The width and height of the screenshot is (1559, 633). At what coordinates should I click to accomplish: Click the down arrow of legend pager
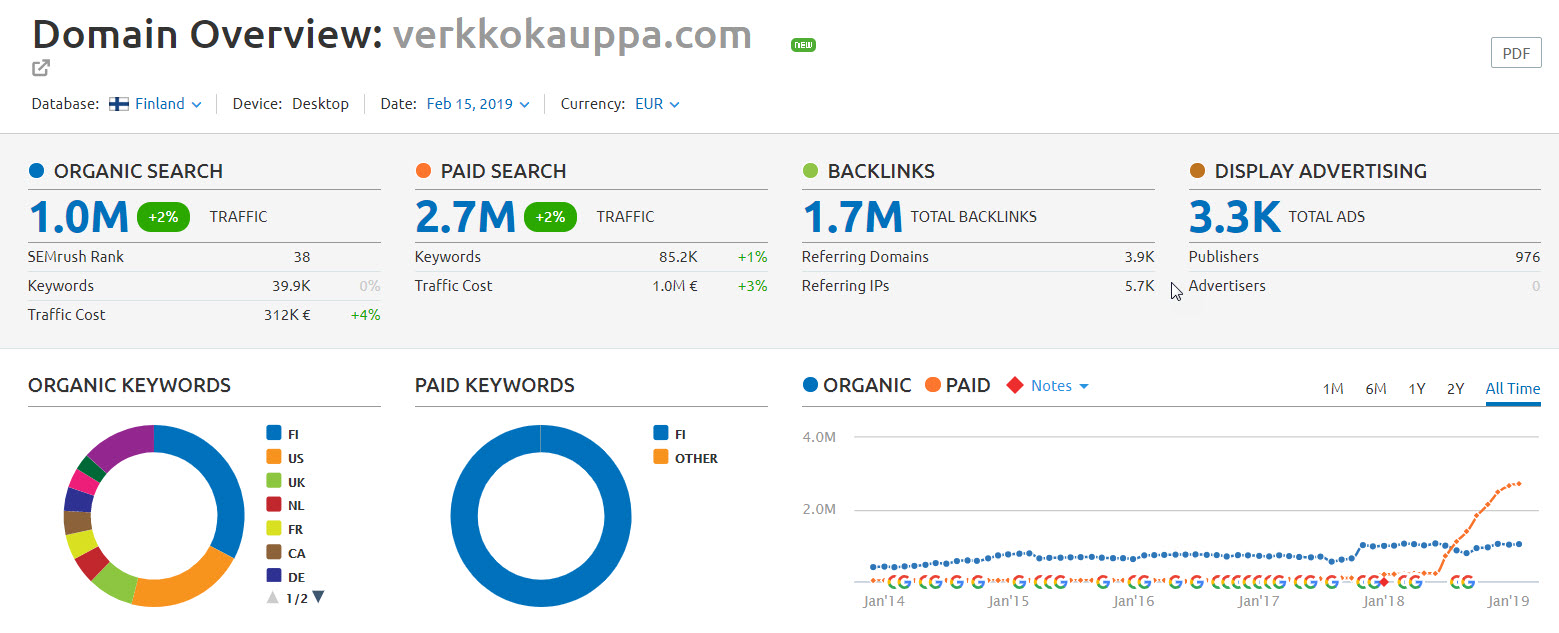(318, 597)
